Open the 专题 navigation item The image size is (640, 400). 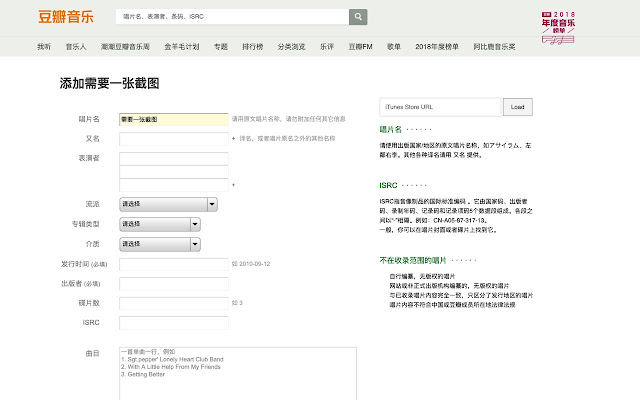click(x=221, y=47)
